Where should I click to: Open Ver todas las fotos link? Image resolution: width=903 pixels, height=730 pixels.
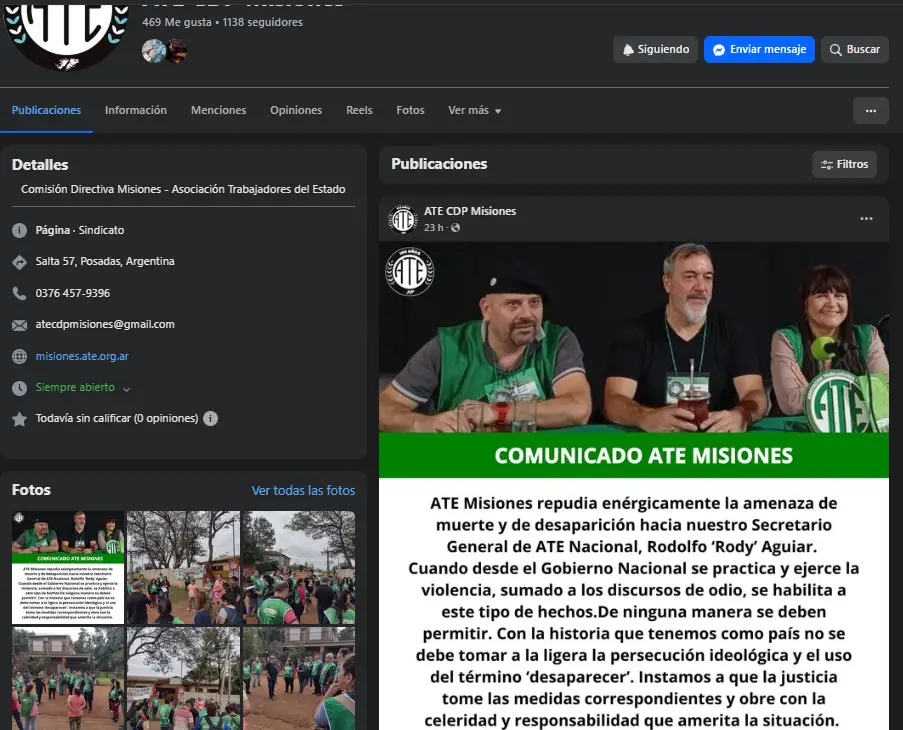(x=303, y=491)
